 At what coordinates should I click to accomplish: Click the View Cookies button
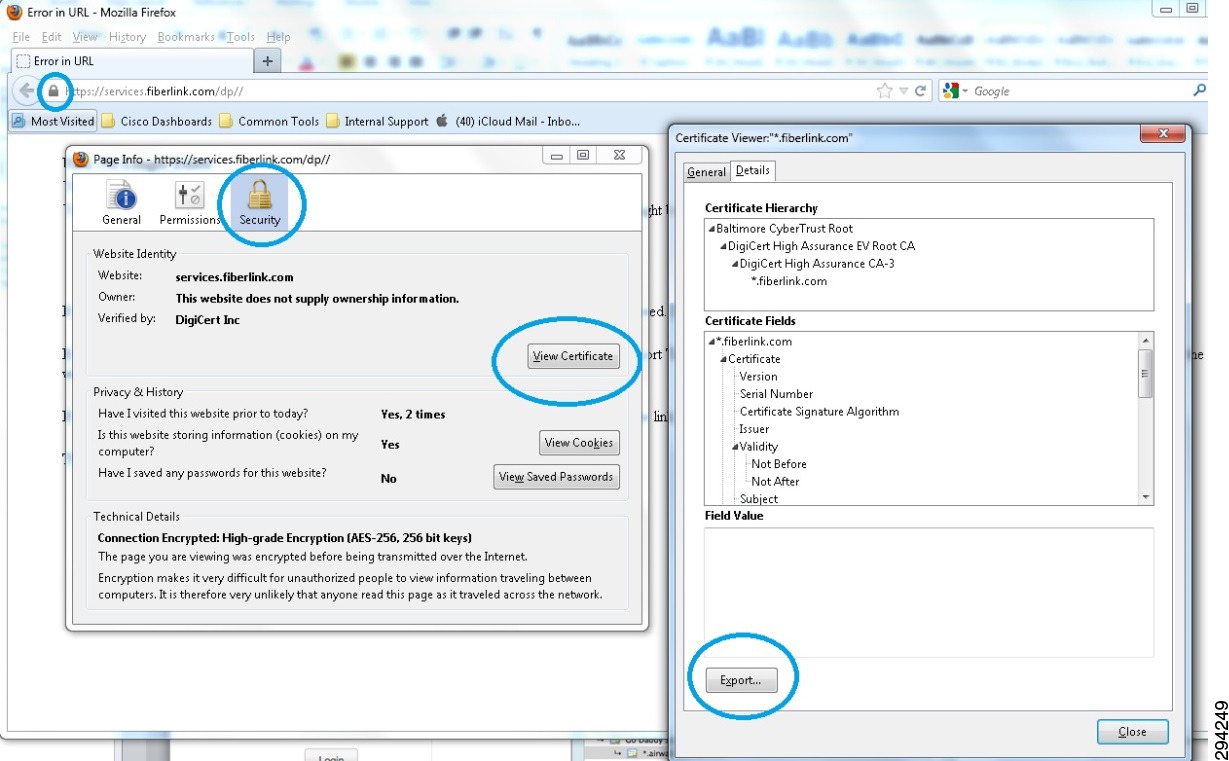coord(579,443)
